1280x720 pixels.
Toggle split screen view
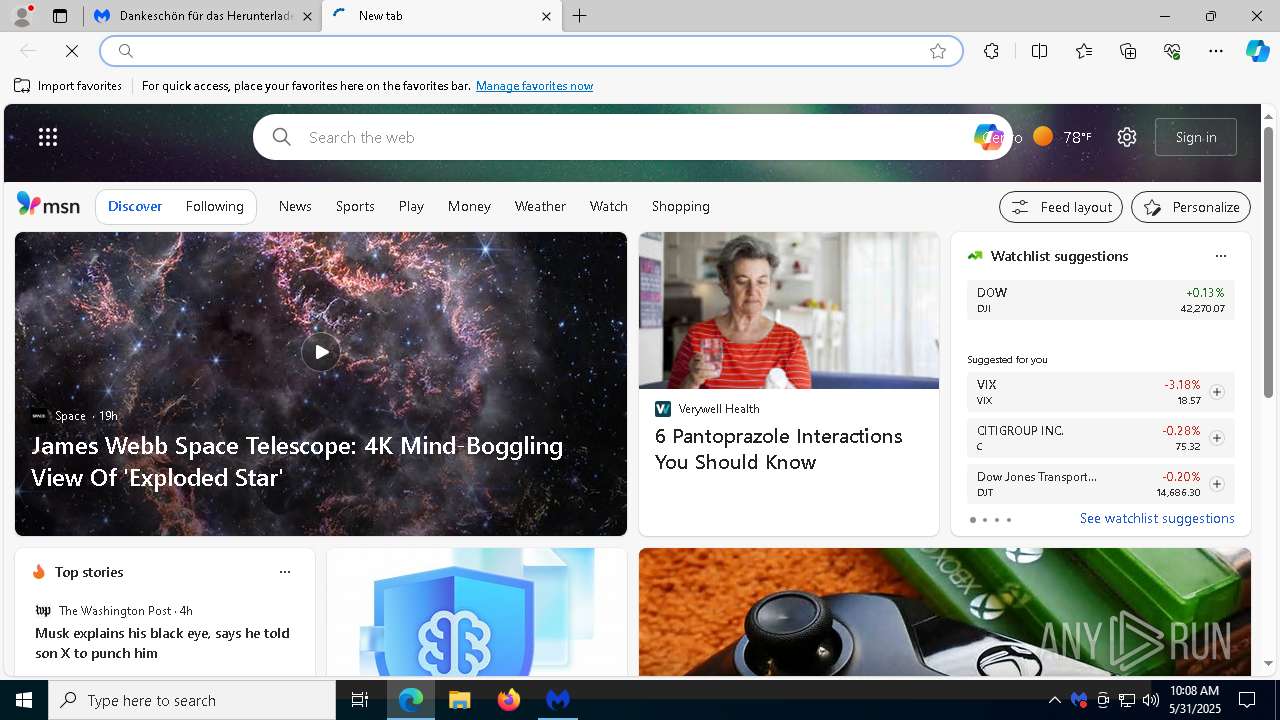(1039, 51)
